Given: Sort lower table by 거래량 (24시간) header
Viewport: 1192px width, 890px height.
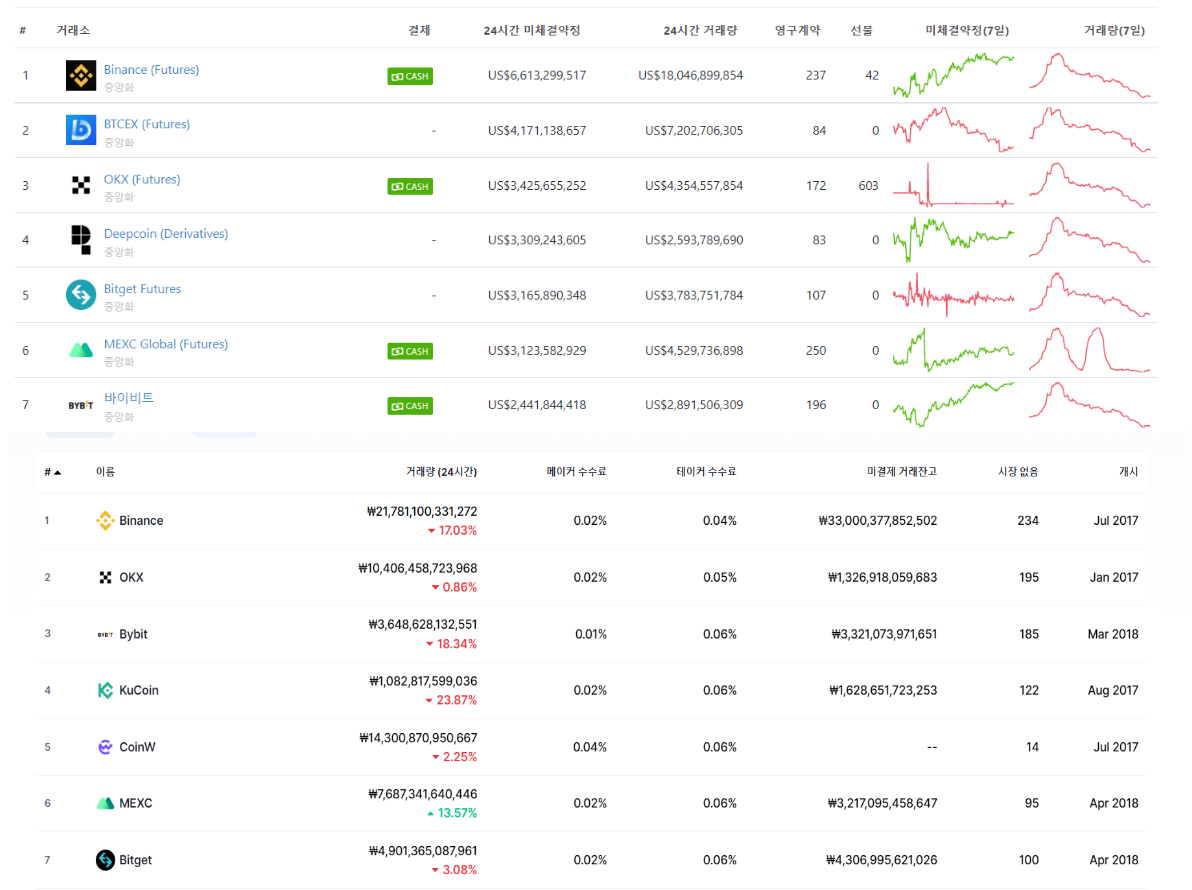Looking at the screenshot, I should click(x=441, y=472).
